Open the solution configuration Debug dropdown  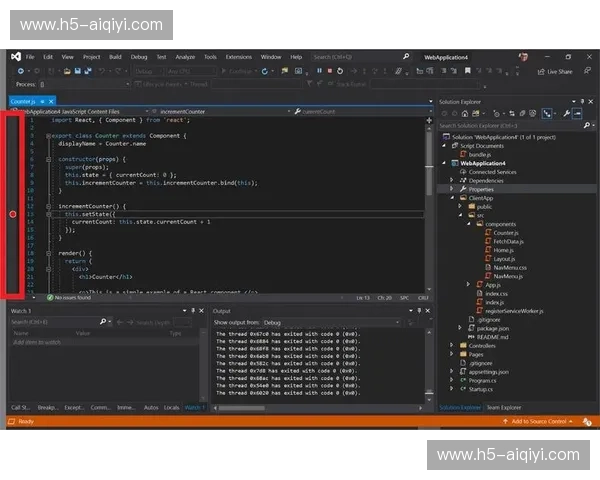(x=149, y=71)
